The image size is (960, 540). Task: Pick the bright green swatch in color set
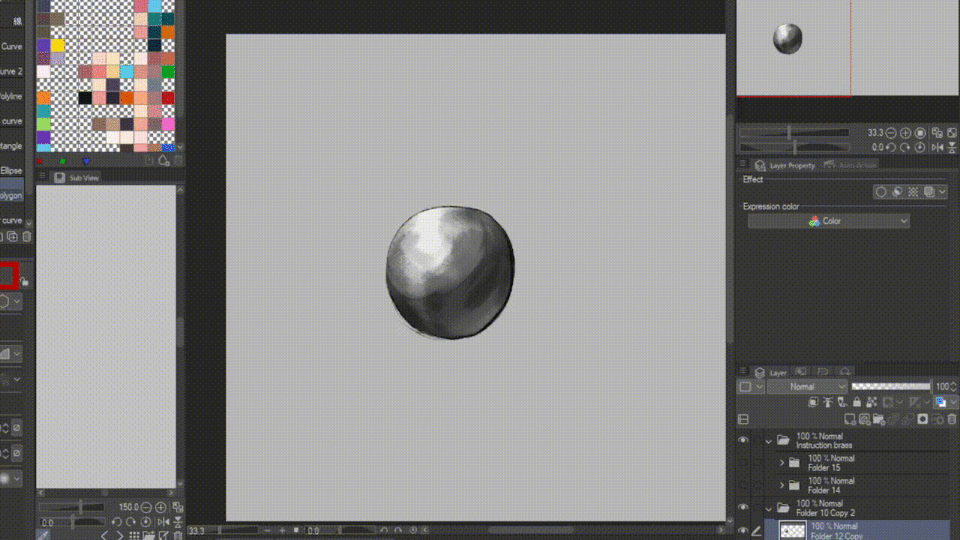pos(168,72)
